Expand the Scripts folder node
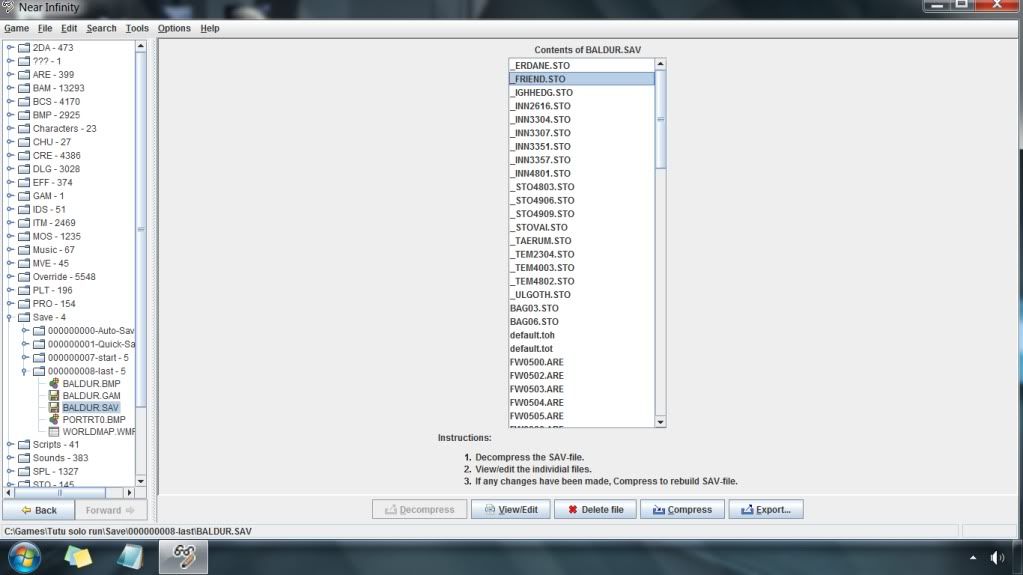The image size is (1023, 575). 10,444
